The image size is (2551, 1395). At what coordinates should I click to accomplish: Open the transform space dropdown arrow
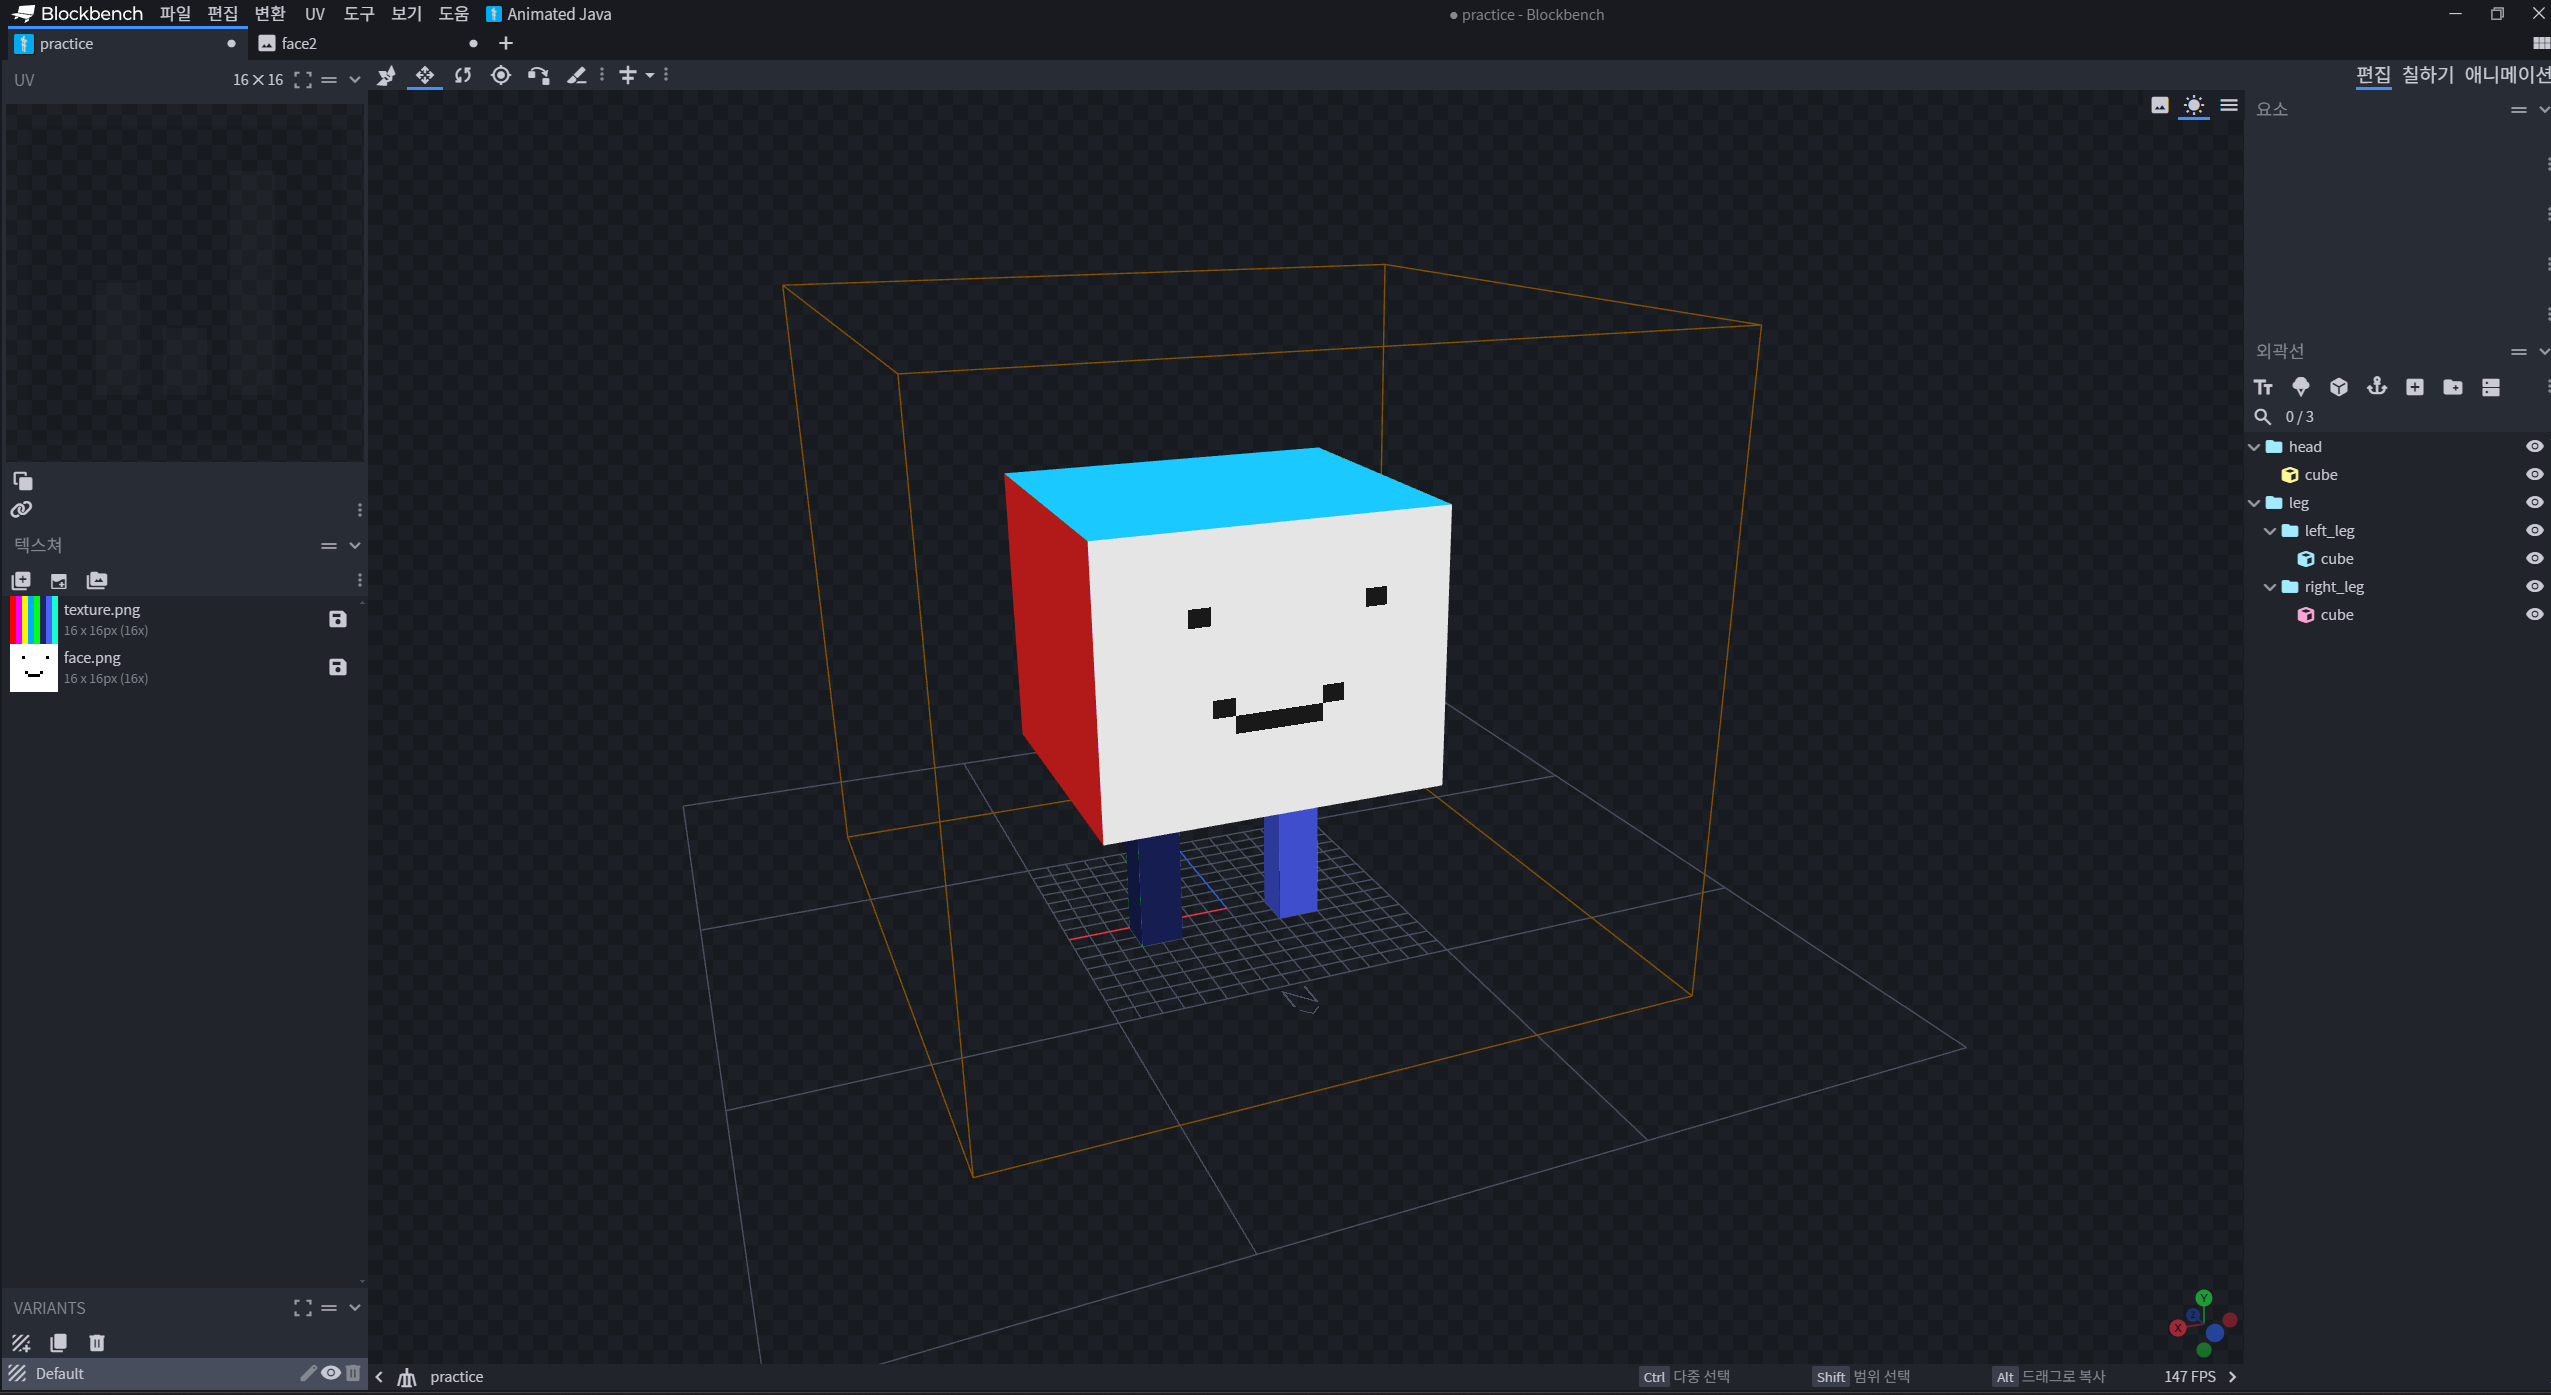click(x=650, y=75)
